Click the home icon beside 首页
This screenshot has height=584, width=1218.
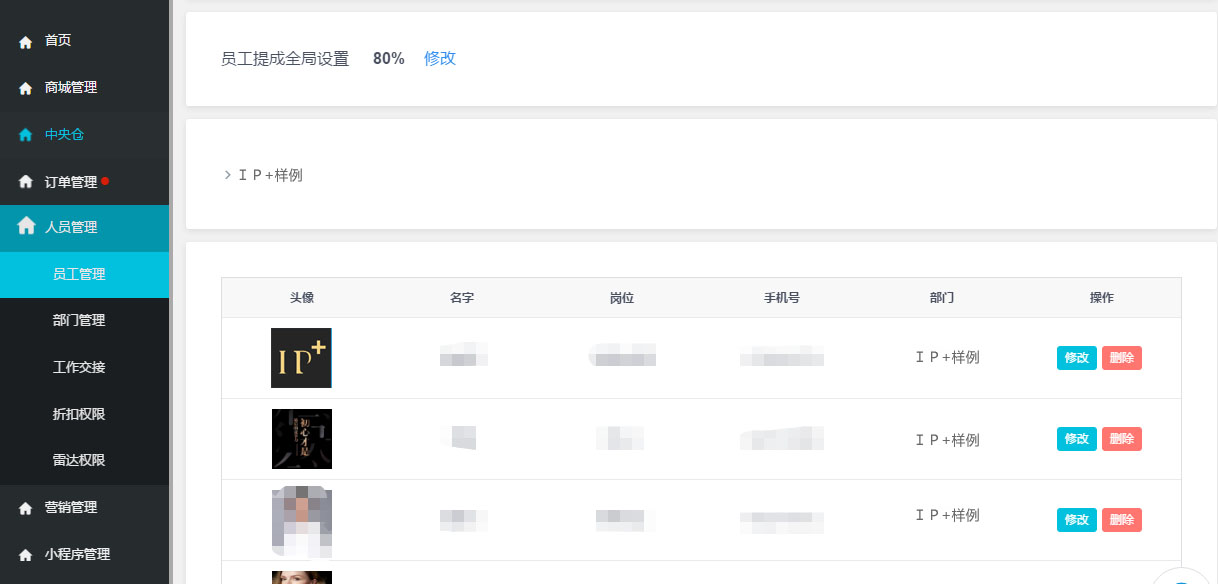pyautogui.click(x=26, y=42)
